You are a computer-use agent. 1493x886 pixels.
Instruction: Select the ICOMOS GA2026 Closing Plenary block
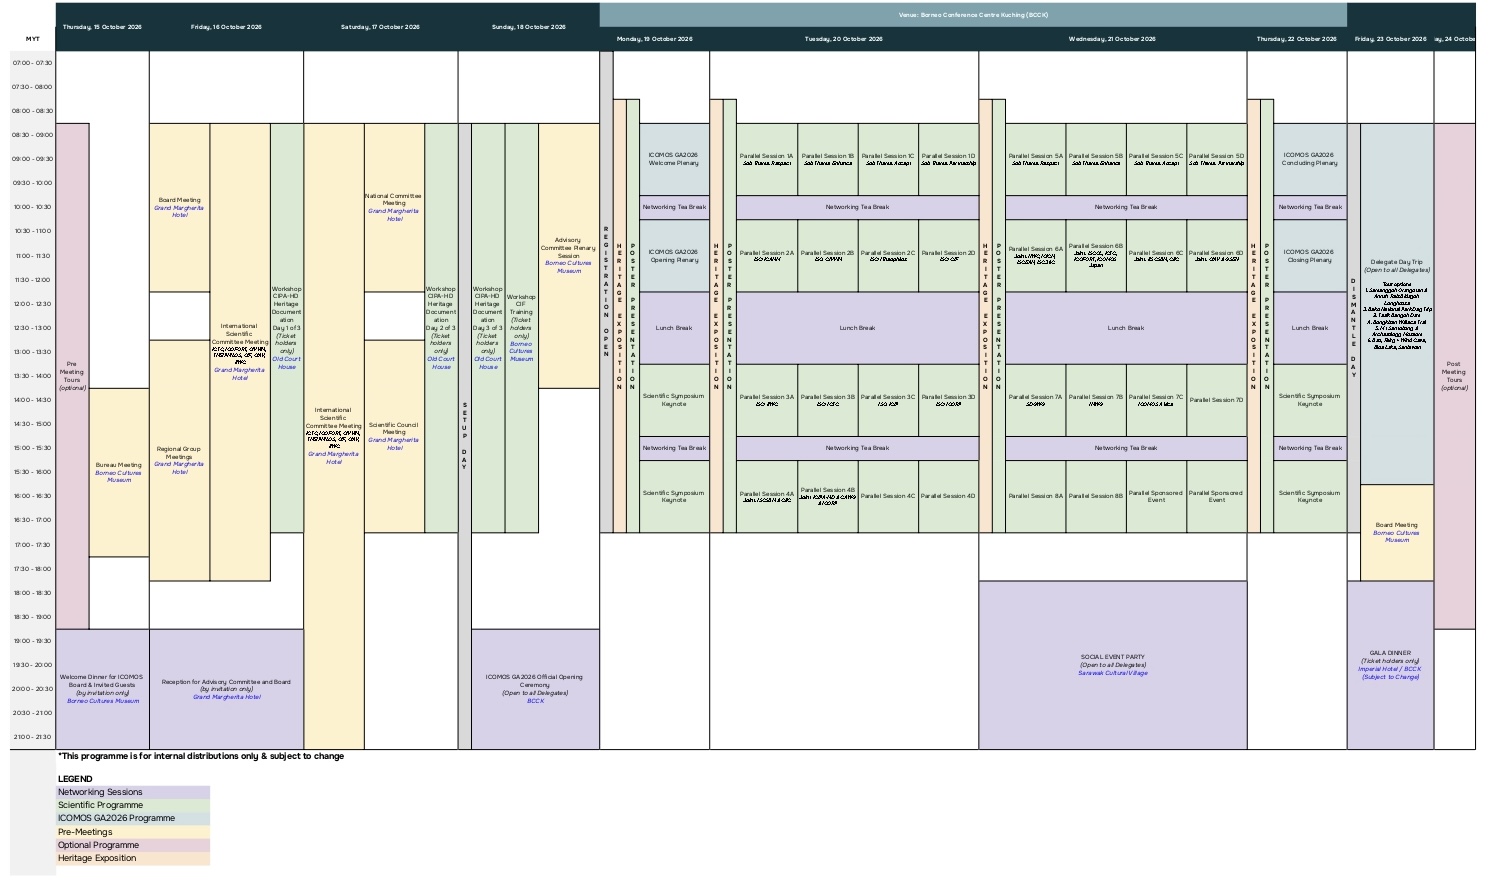click(x=1309, y=256)
